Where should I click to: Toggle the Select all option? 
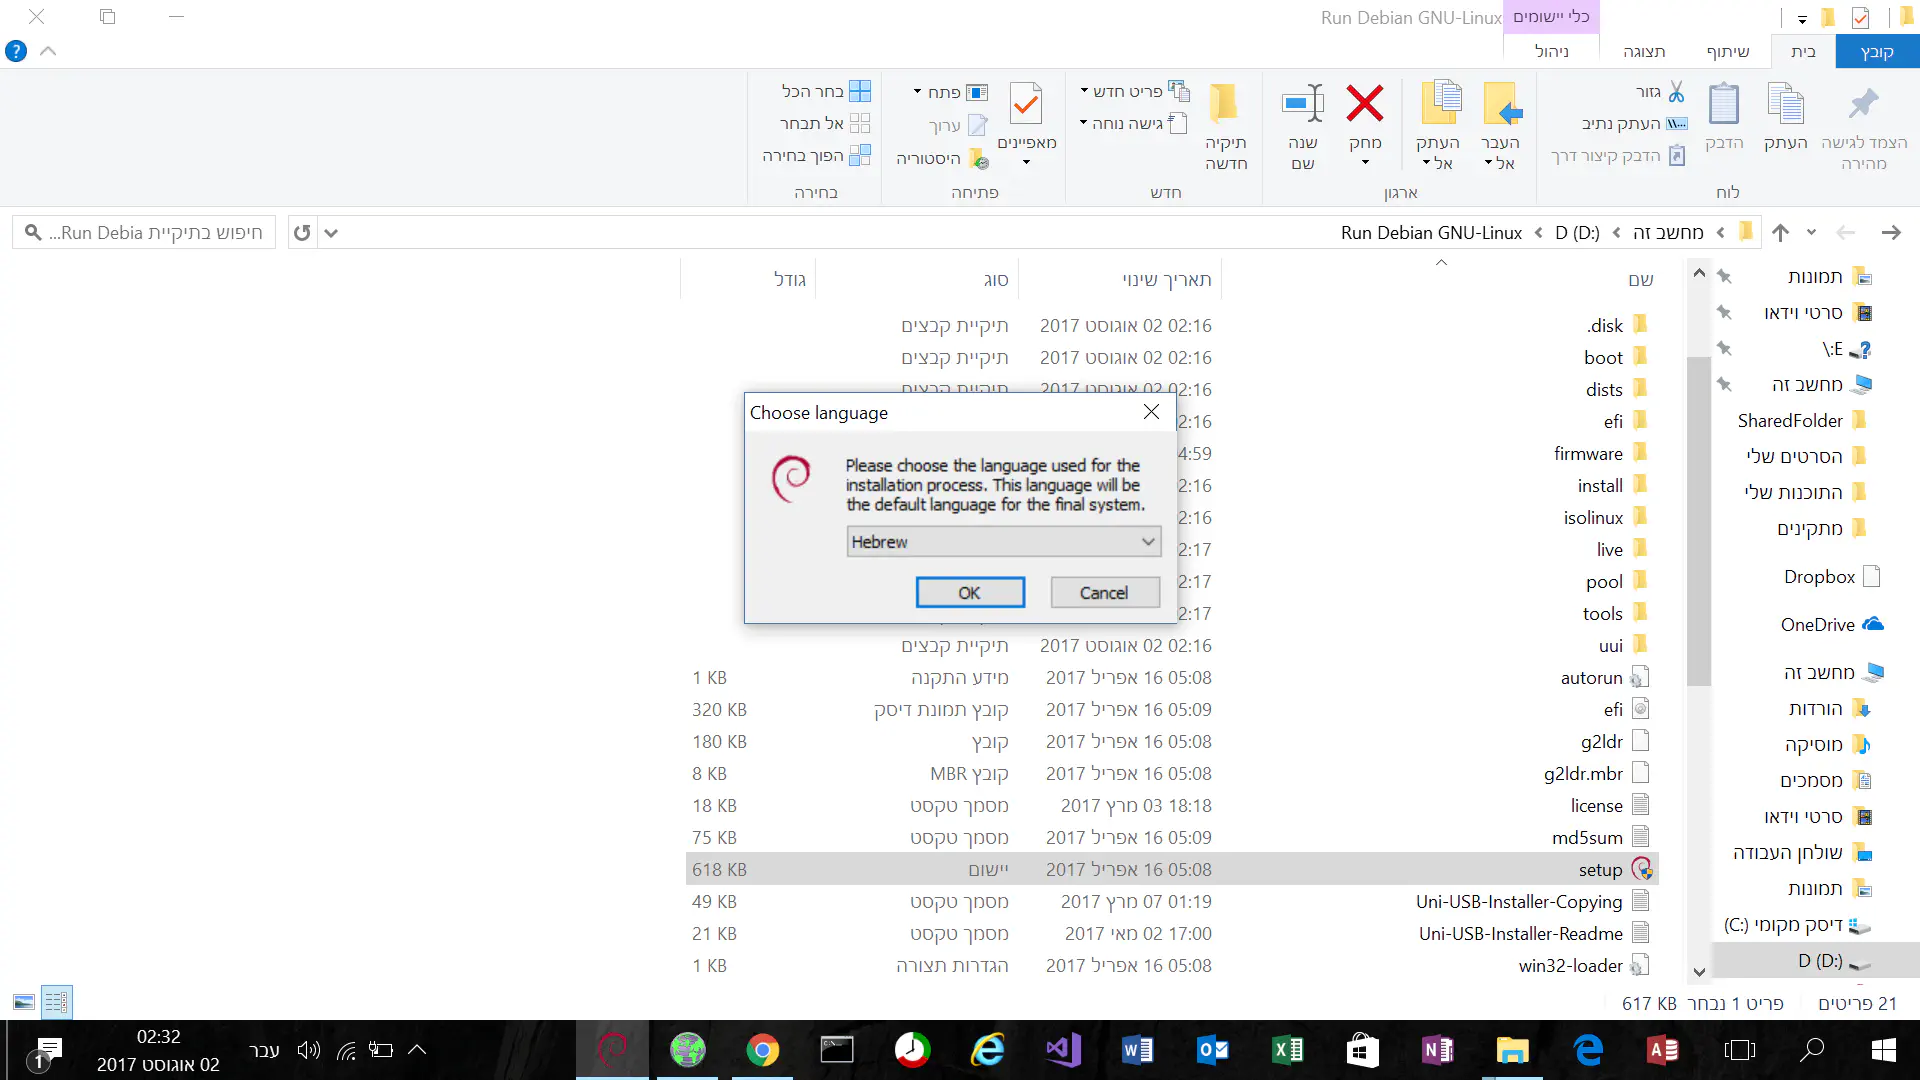826,91
